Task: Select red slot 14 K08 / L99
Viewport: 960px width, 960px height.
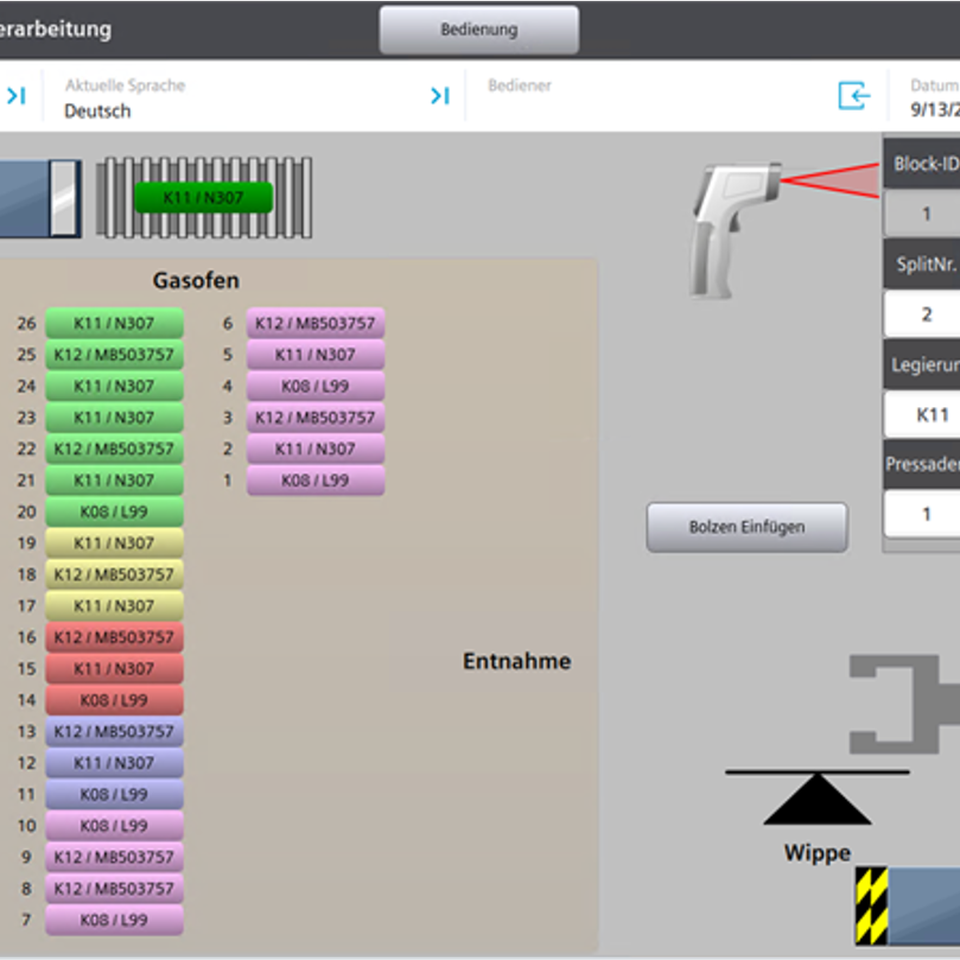Action: pos(114,700)
